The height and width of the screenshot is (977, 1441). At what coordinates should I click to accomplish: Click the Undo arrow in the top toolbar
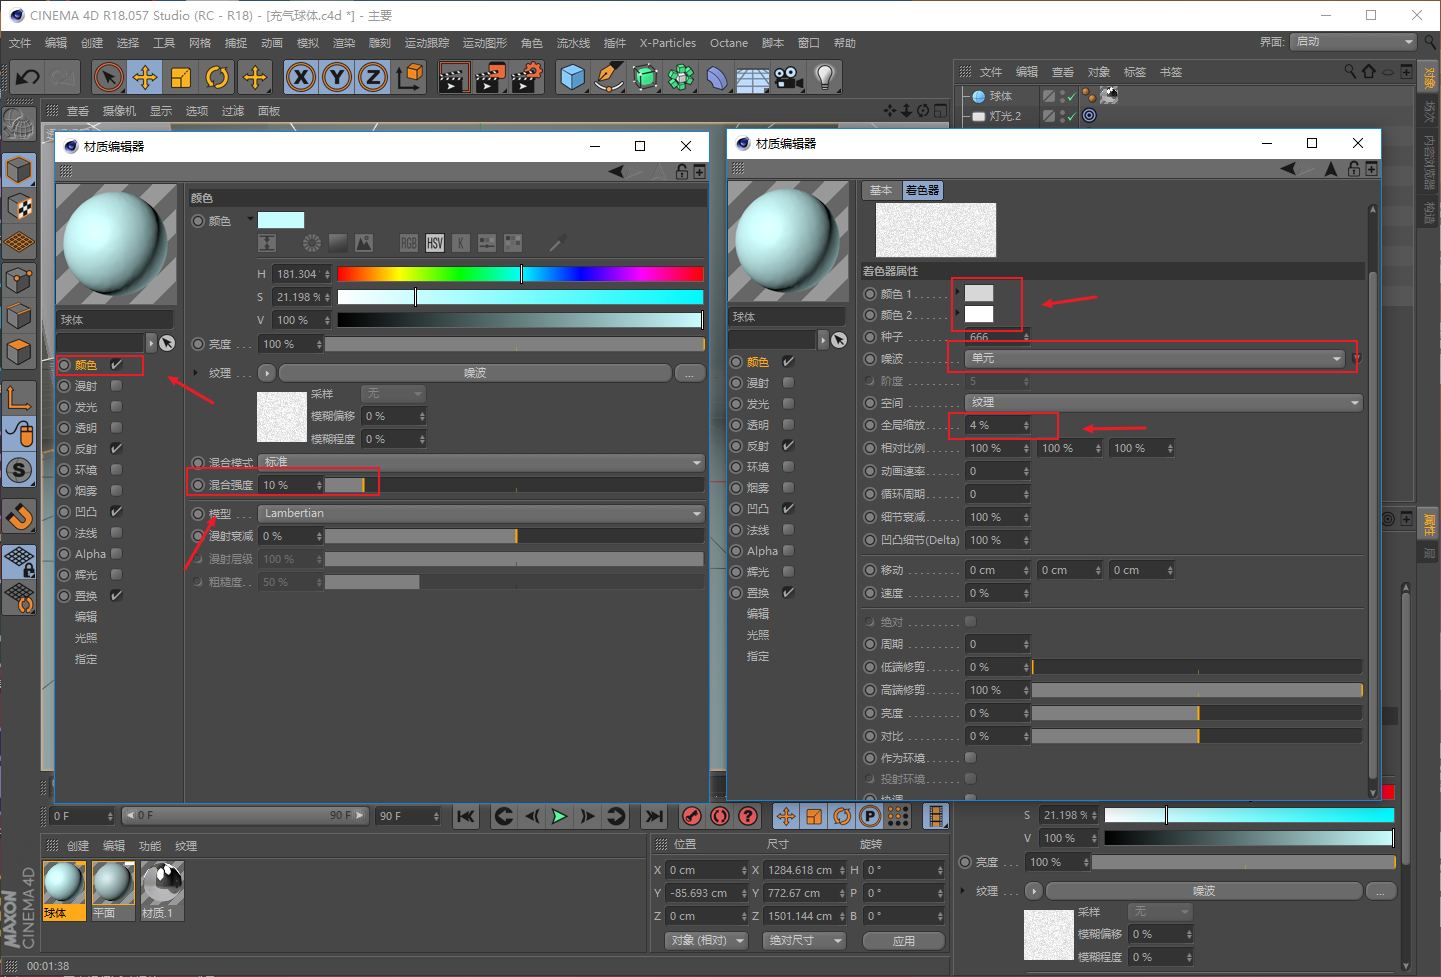(x=27, y=77)
